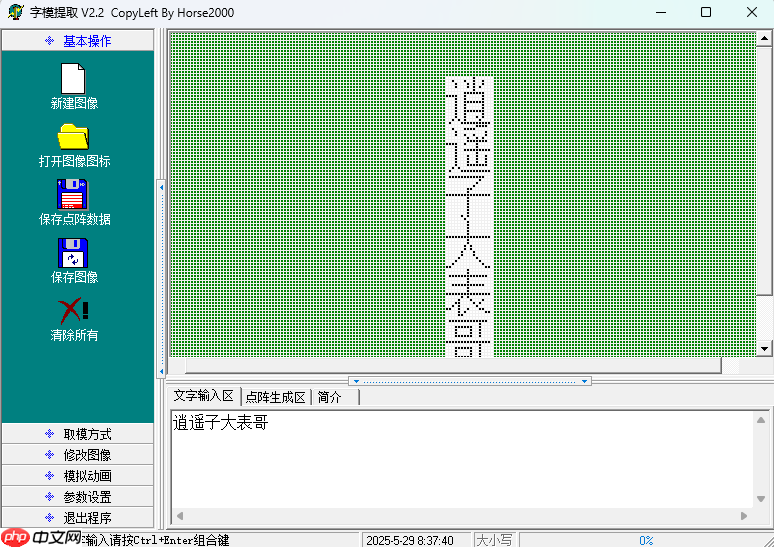This screenshot has width=774, height=547.
Task: Expand the 取模方式 section
Action: (78, 434)
